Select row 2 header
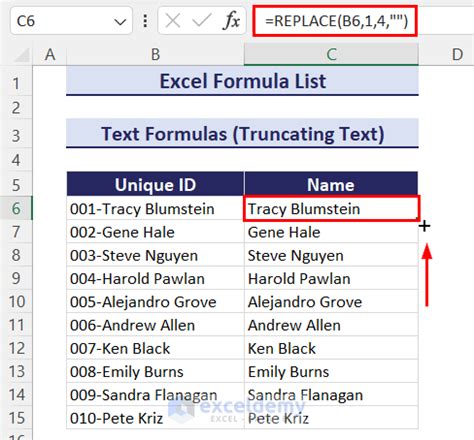 [x=16, y=108]
